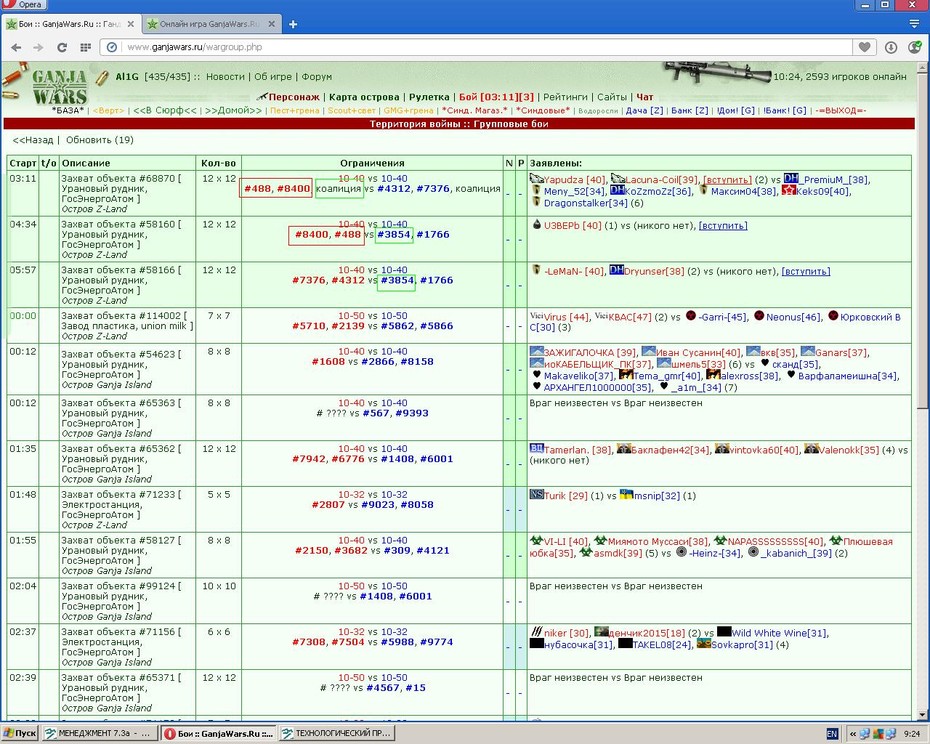Go back using browser back arrow
This screenshot has width=930, height=744.
click(x=16, y=47)
